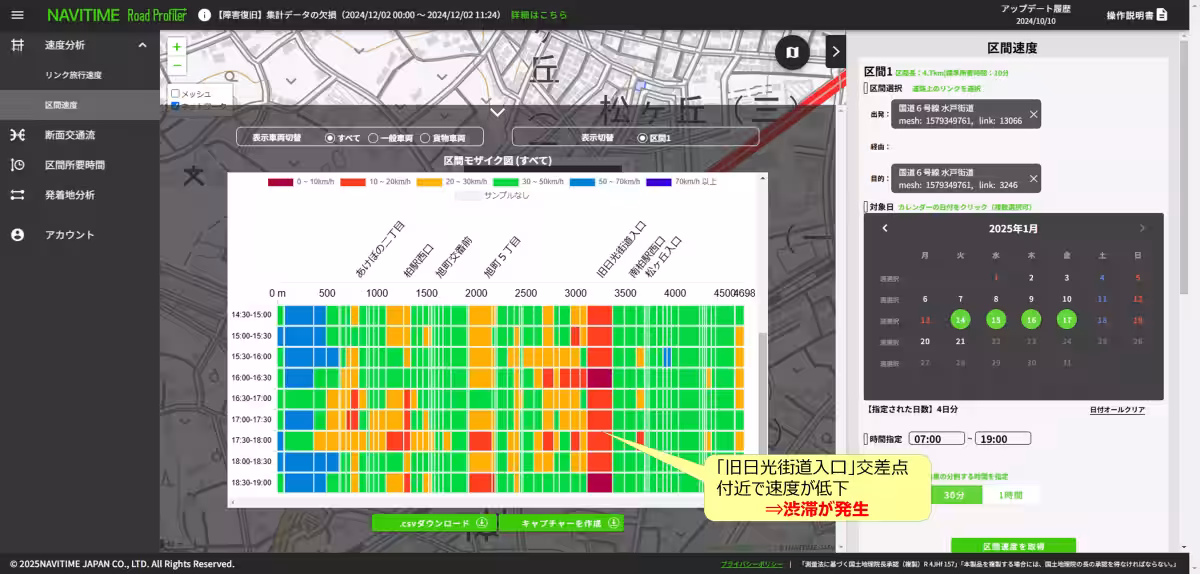Zoom in the map with plus button
The width and height of the screenshot is (1200, 574).
(177, 47)
